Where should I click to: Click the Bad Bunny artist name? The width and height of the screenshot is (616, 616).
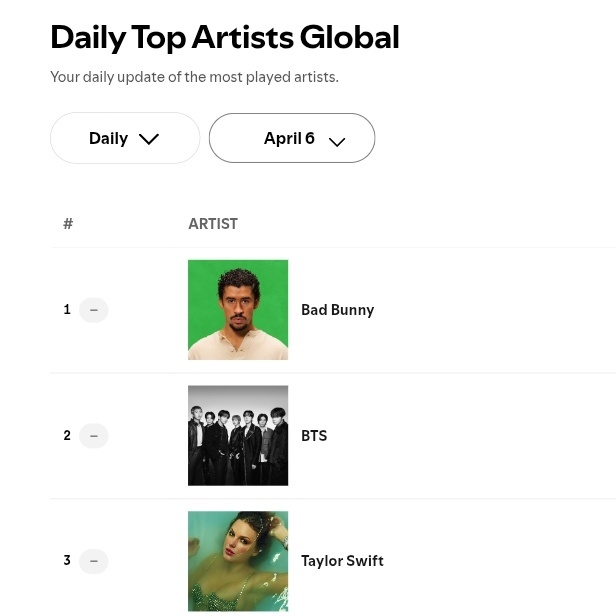coord(337,310)
